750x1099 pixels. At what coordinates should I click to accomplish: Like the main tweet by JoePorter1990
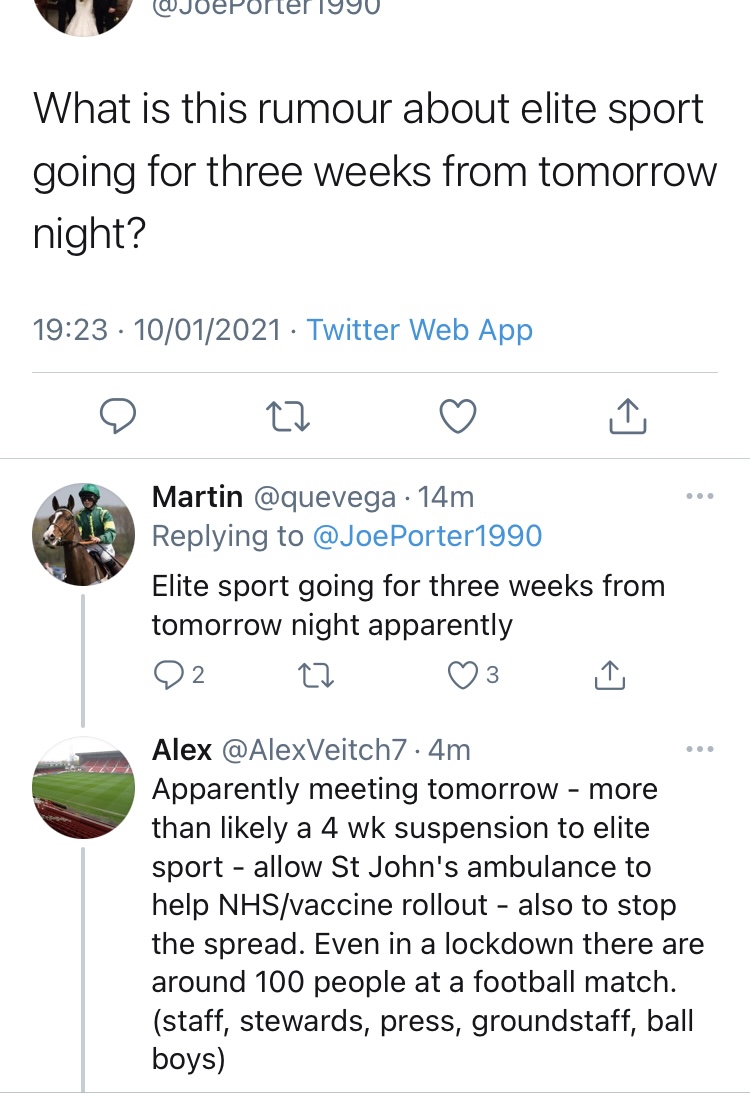(x=458, y=415)
